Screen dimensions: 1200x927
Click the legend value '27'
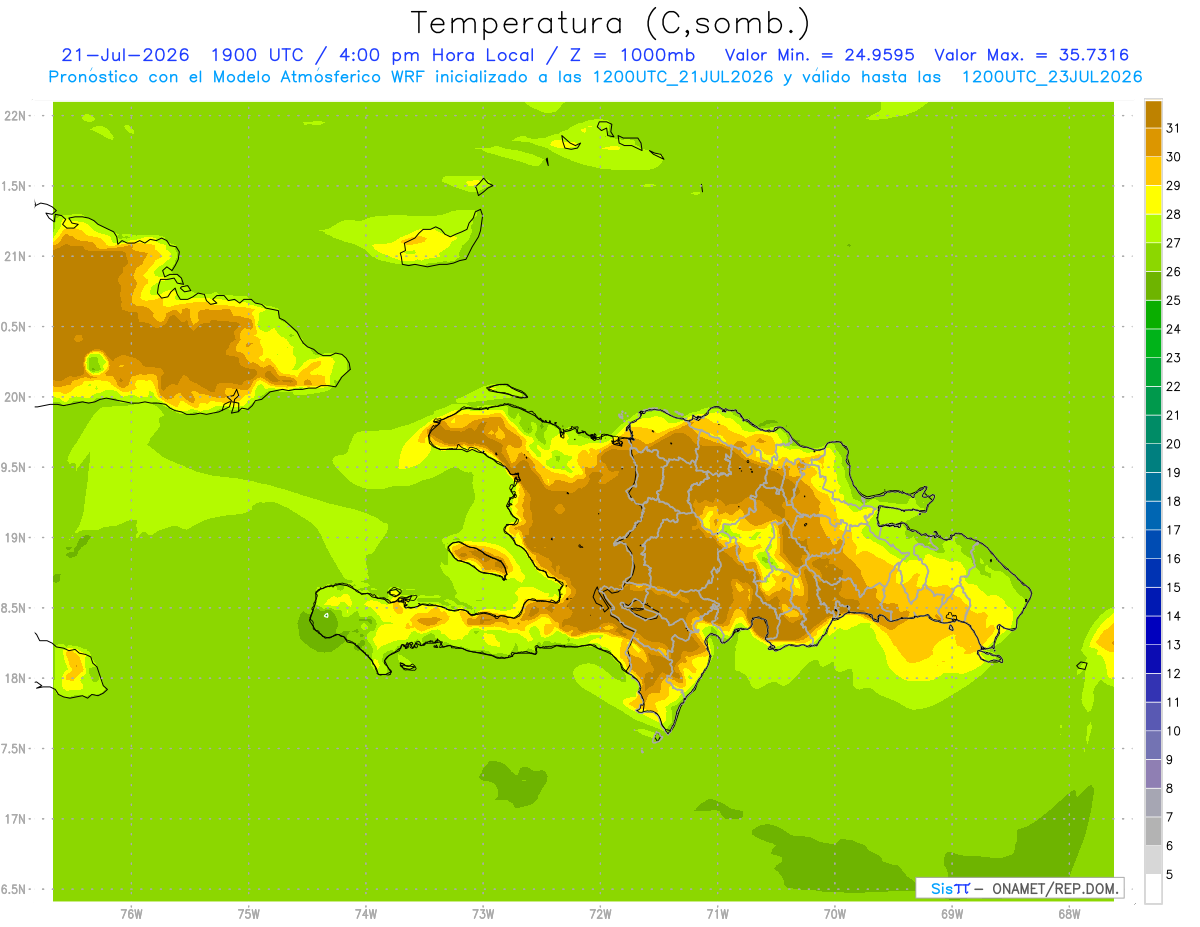coord(1173,243)
